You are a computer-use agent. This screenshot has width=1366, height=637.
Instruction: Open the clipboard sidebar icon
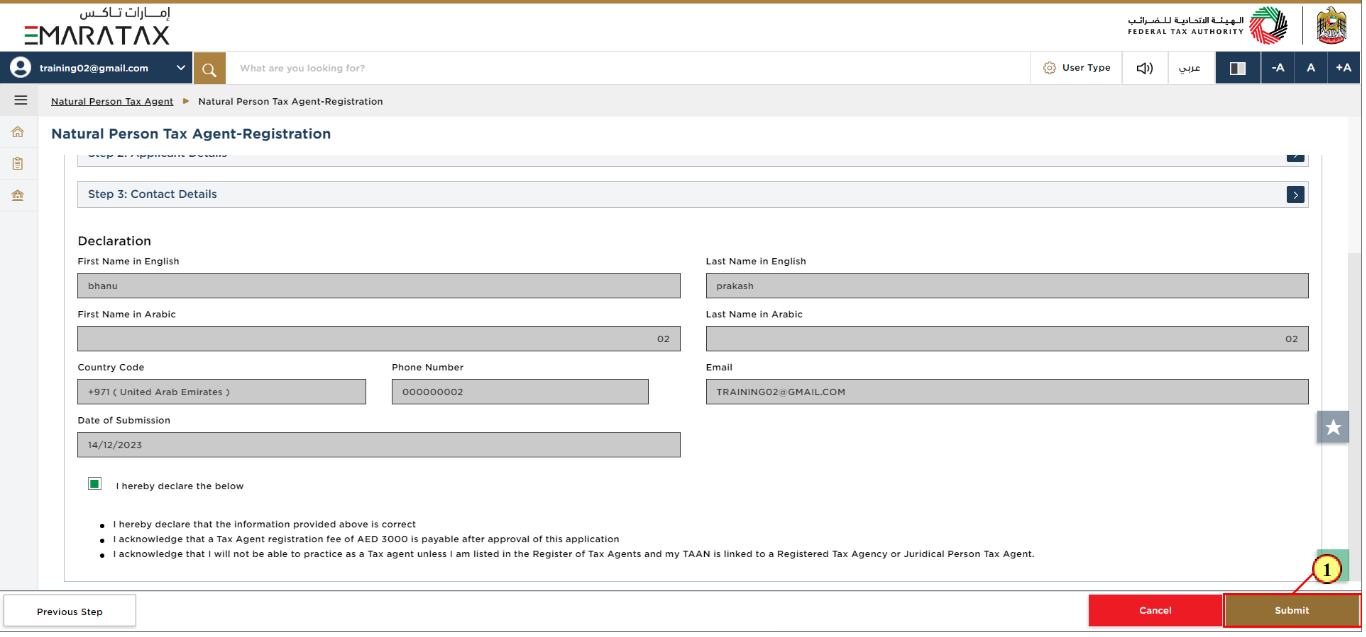17,163
